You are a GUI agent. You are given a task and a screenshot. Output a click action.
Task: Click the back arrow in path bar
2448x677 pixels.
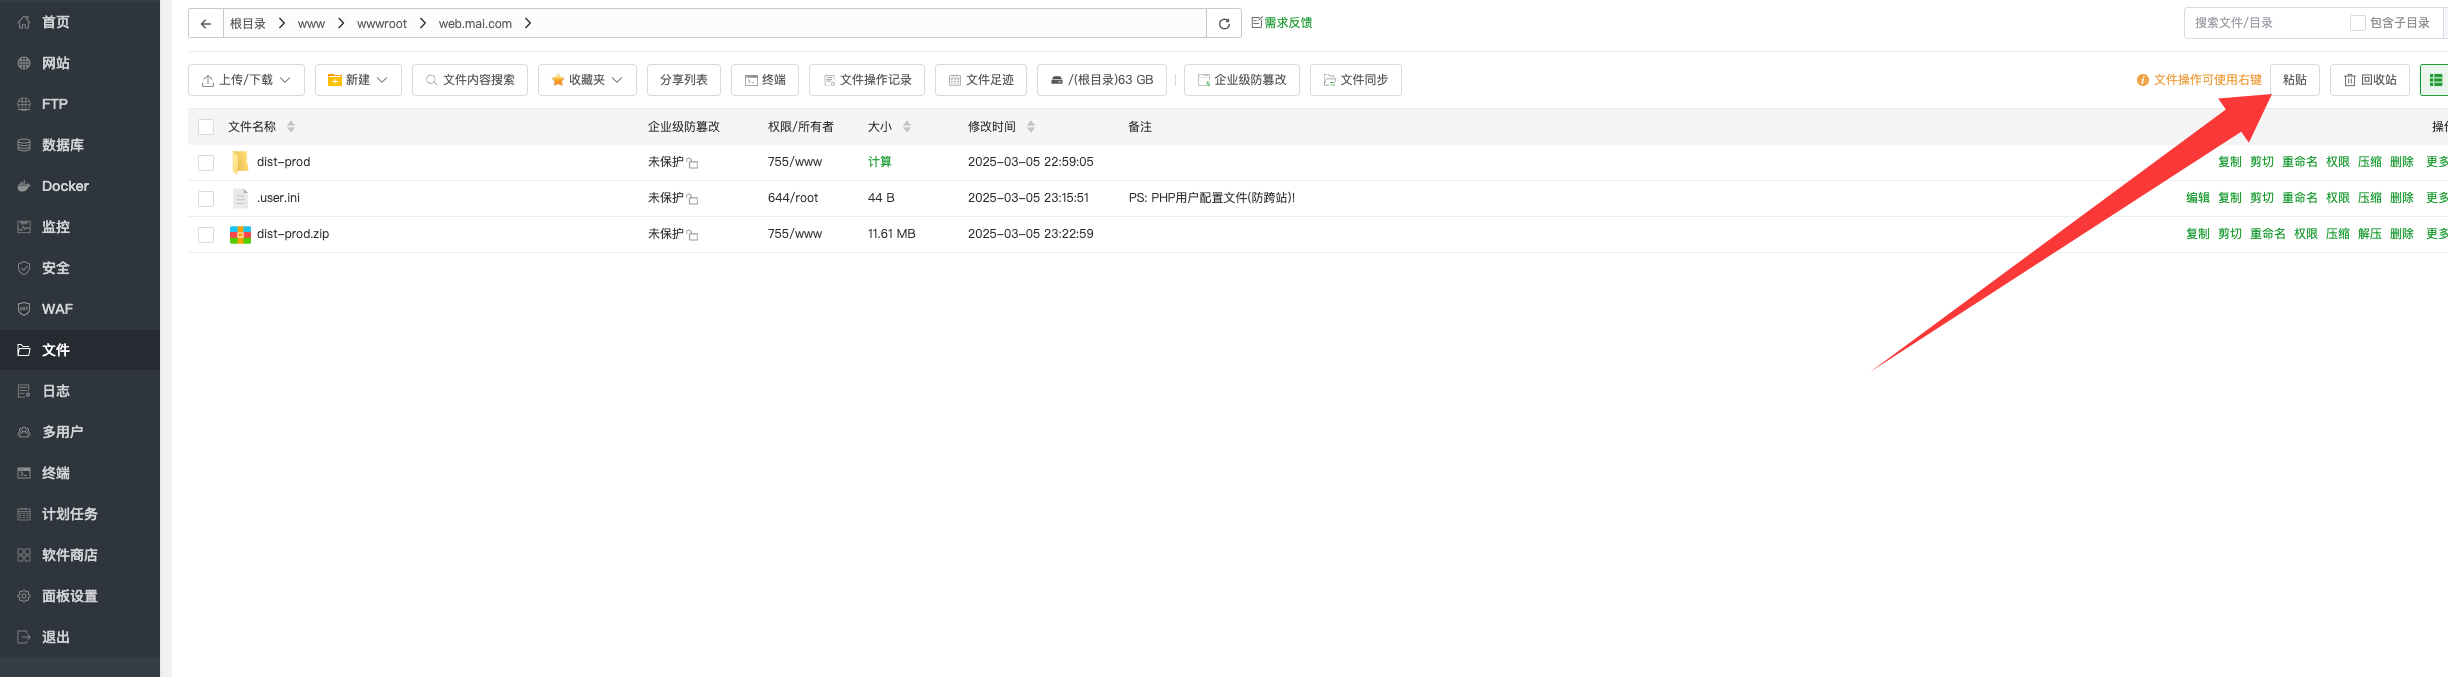[x=206, y=23]
